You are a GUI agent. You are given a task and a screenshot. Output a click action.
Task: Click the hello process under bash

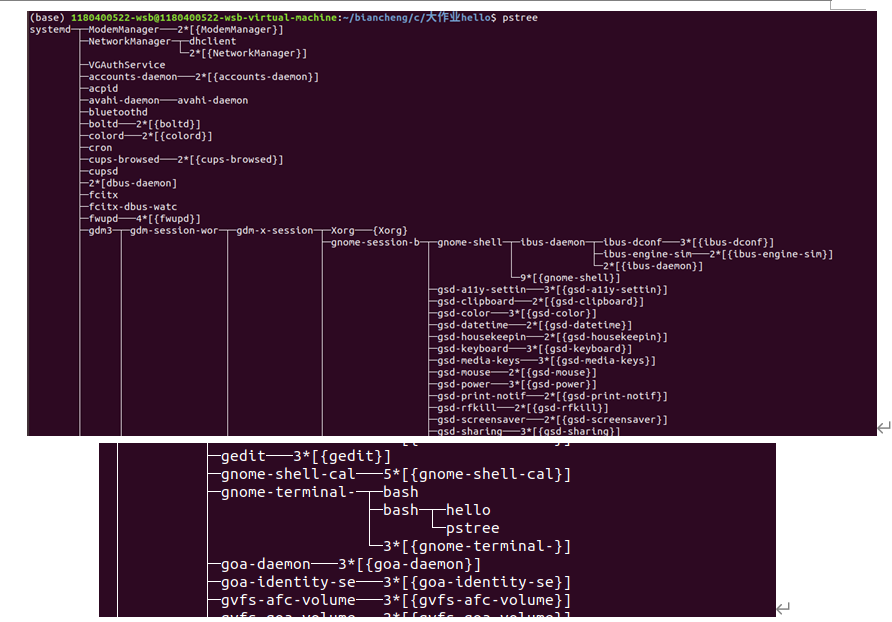point(468,510)
